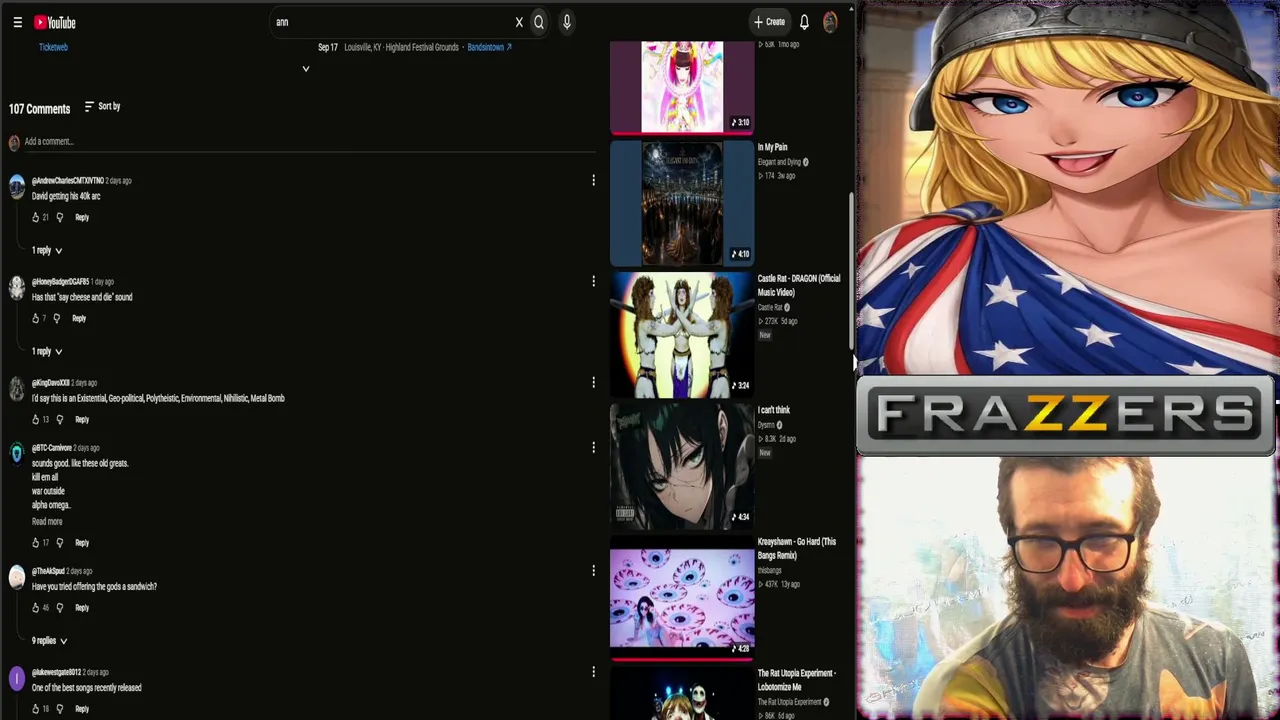Reply to lukewestgate8012's comment

pyautogui.click(x=82, y=709)
